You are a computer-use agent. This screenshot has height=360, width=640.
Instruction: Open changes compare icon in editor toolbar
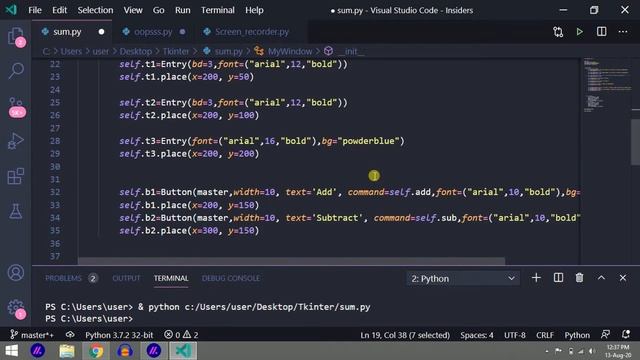click(558, 32)
